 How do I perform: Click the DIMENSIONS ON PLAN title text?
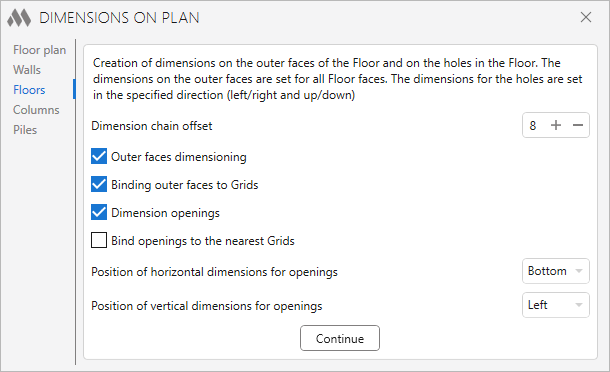119,18
